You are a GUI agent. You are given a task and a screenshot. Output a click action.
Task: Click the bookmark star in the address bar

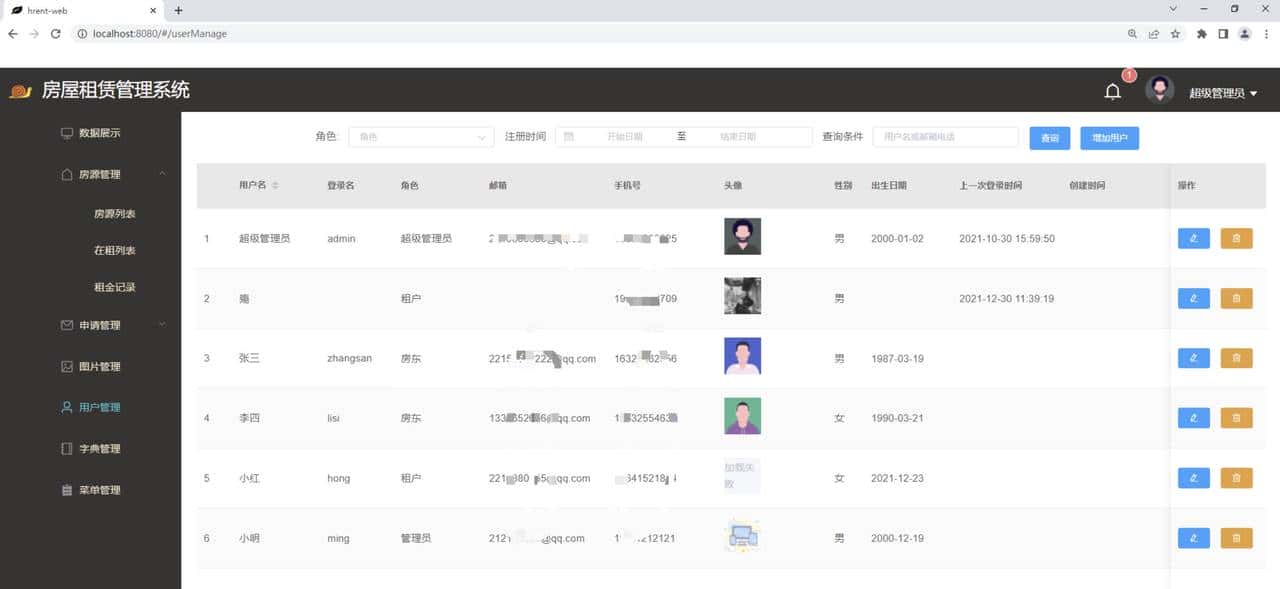(x=1176, y=33)
